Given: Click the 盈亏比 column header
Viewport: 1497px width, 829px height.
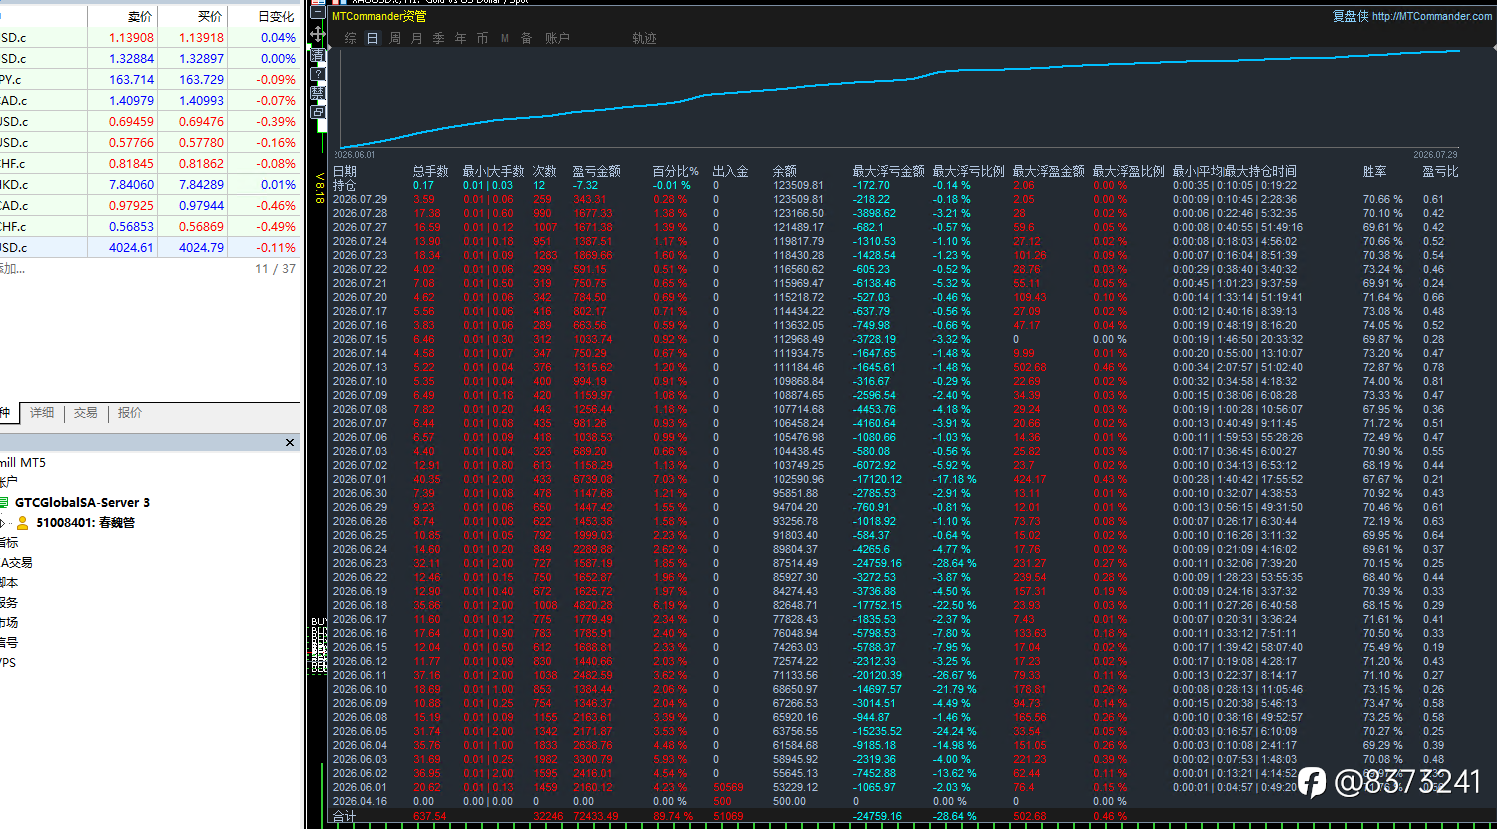Looking at the screenshot, I should [x=1441, y=171].
